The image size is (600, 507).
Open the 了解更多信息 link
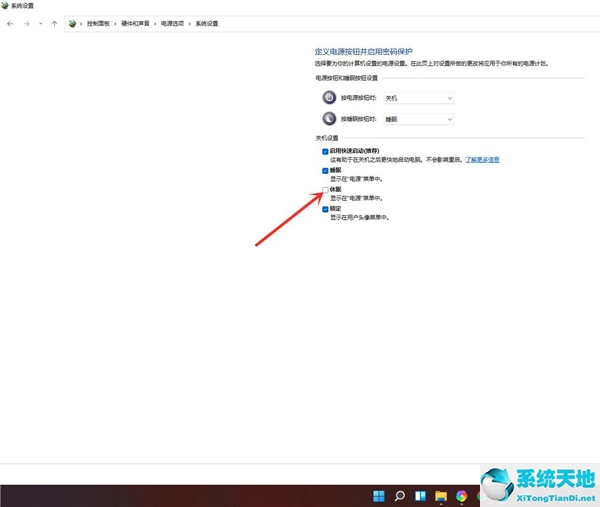[x=482, y=160]
